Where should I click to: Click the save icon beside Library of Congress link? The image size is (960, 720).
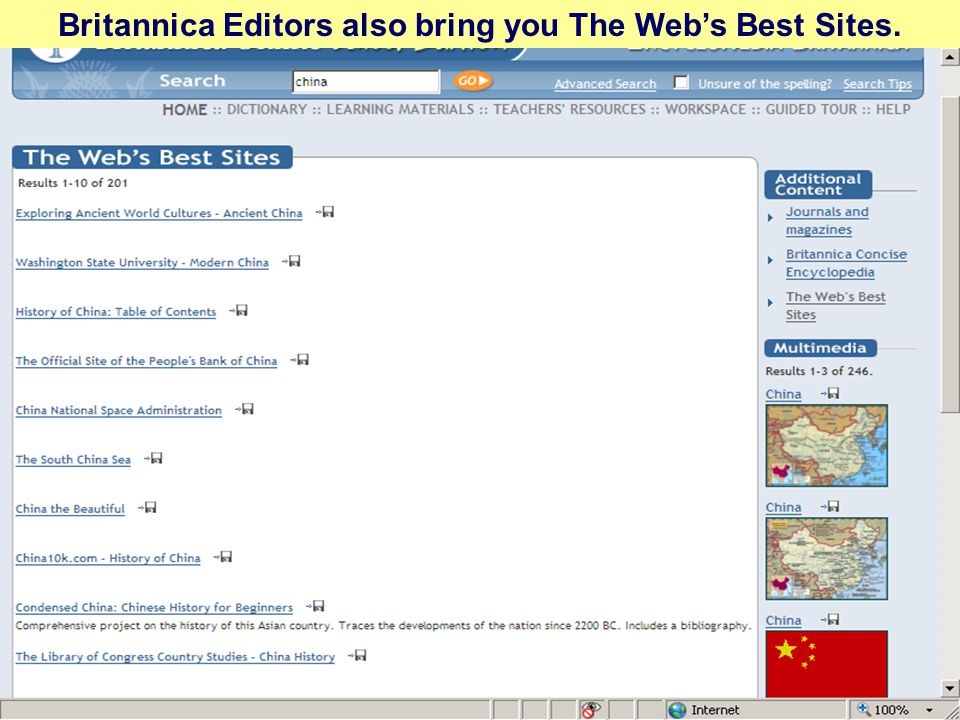(358, 655)
